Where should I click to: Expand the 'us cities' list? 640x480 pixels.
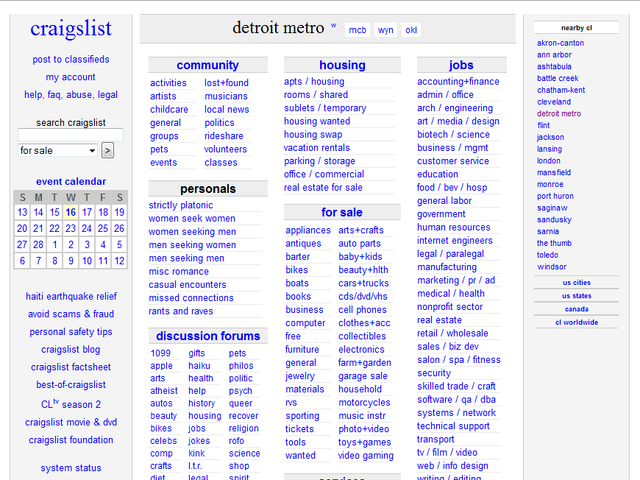(x=576, y=282)
